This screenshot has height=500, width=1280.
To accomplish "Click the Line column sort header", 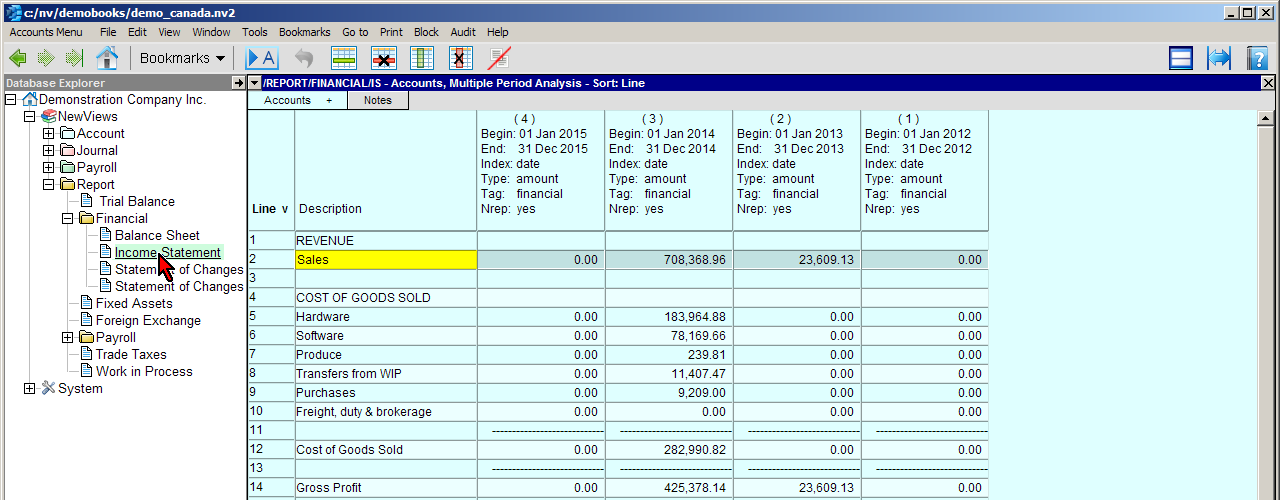I will coord(270,209).
